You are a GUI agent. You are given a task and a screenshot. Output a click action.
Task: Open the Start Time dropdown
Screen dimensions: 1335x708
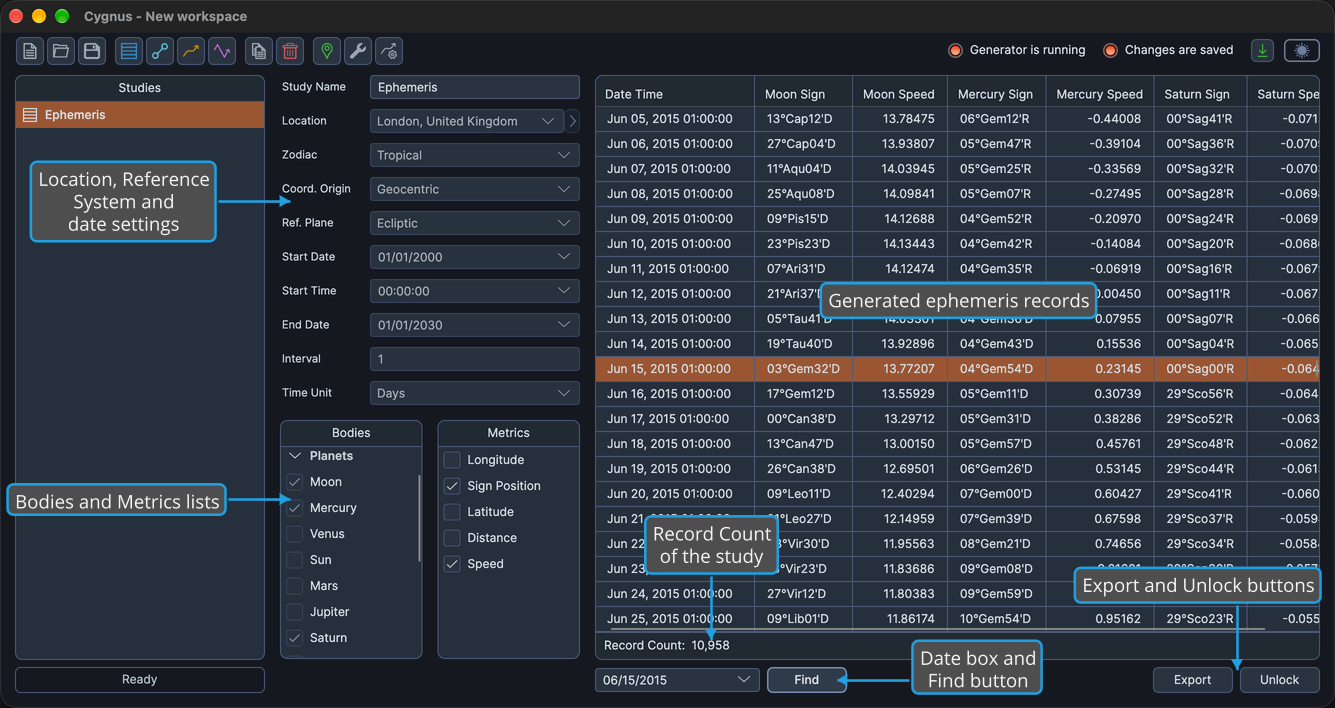point(475,291)
